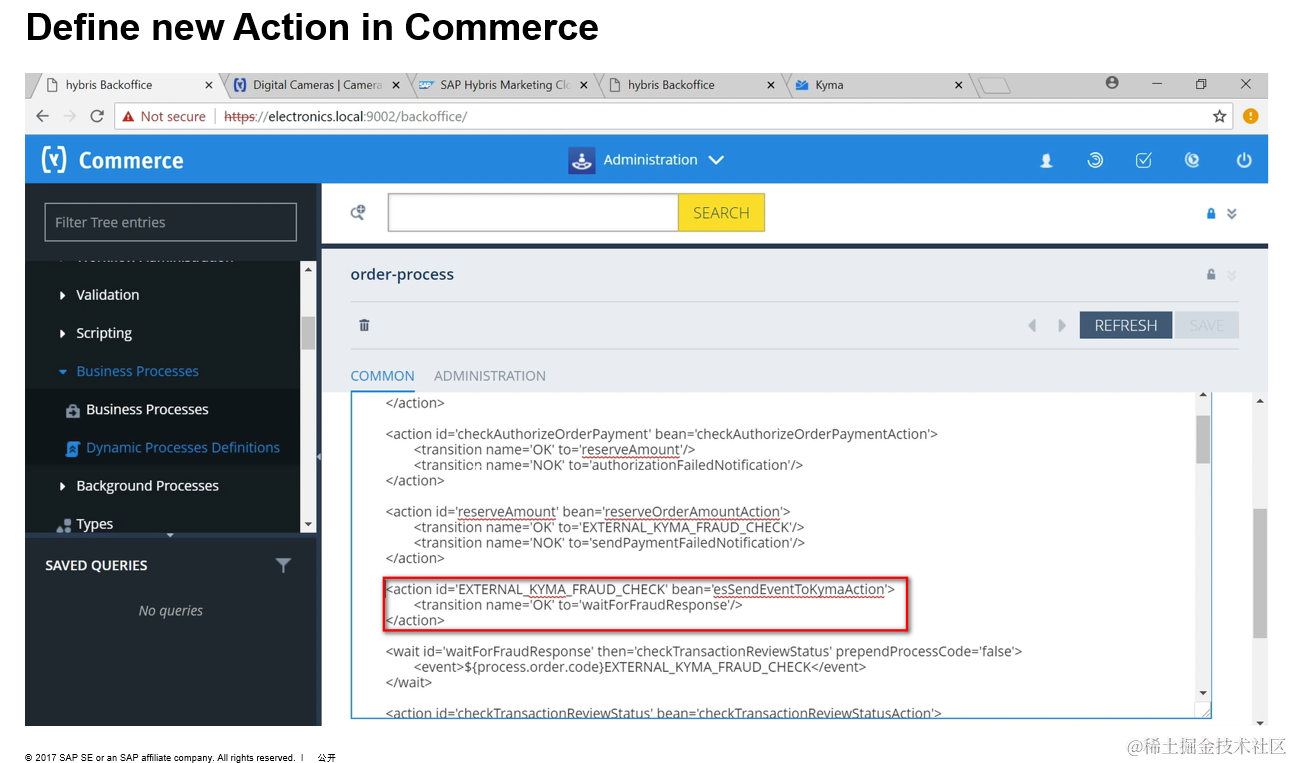Click the EXTERNAL_KYMA_FRAUD_CHECK action line
The width and height of the screenshot is (1293, 763).
[x=640, y=590]
